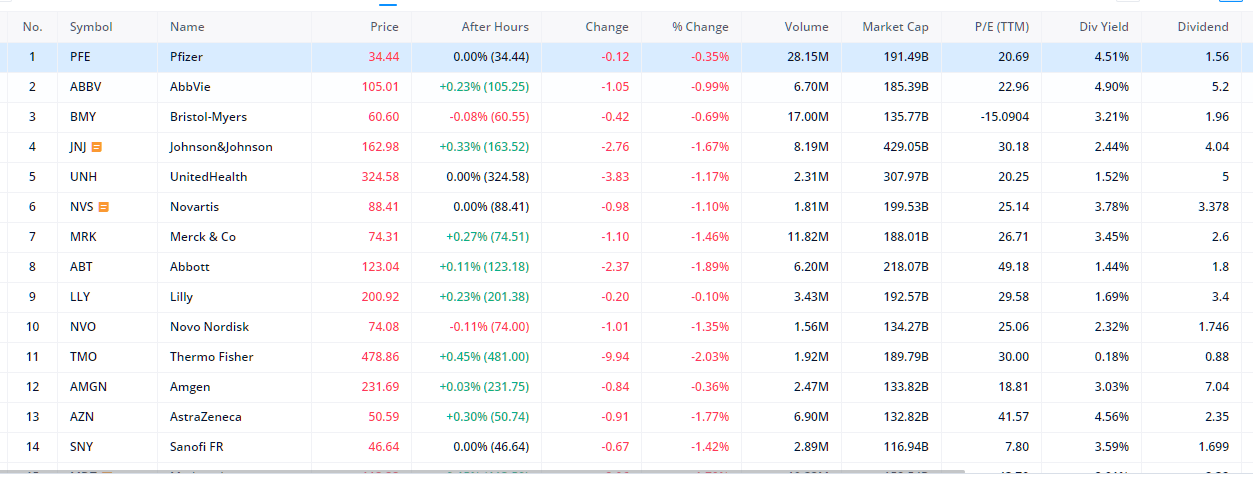Viewport: 1253px width, 480px height.
Task: Click the Johnson&Johnson company name
Action: [221, 147]
